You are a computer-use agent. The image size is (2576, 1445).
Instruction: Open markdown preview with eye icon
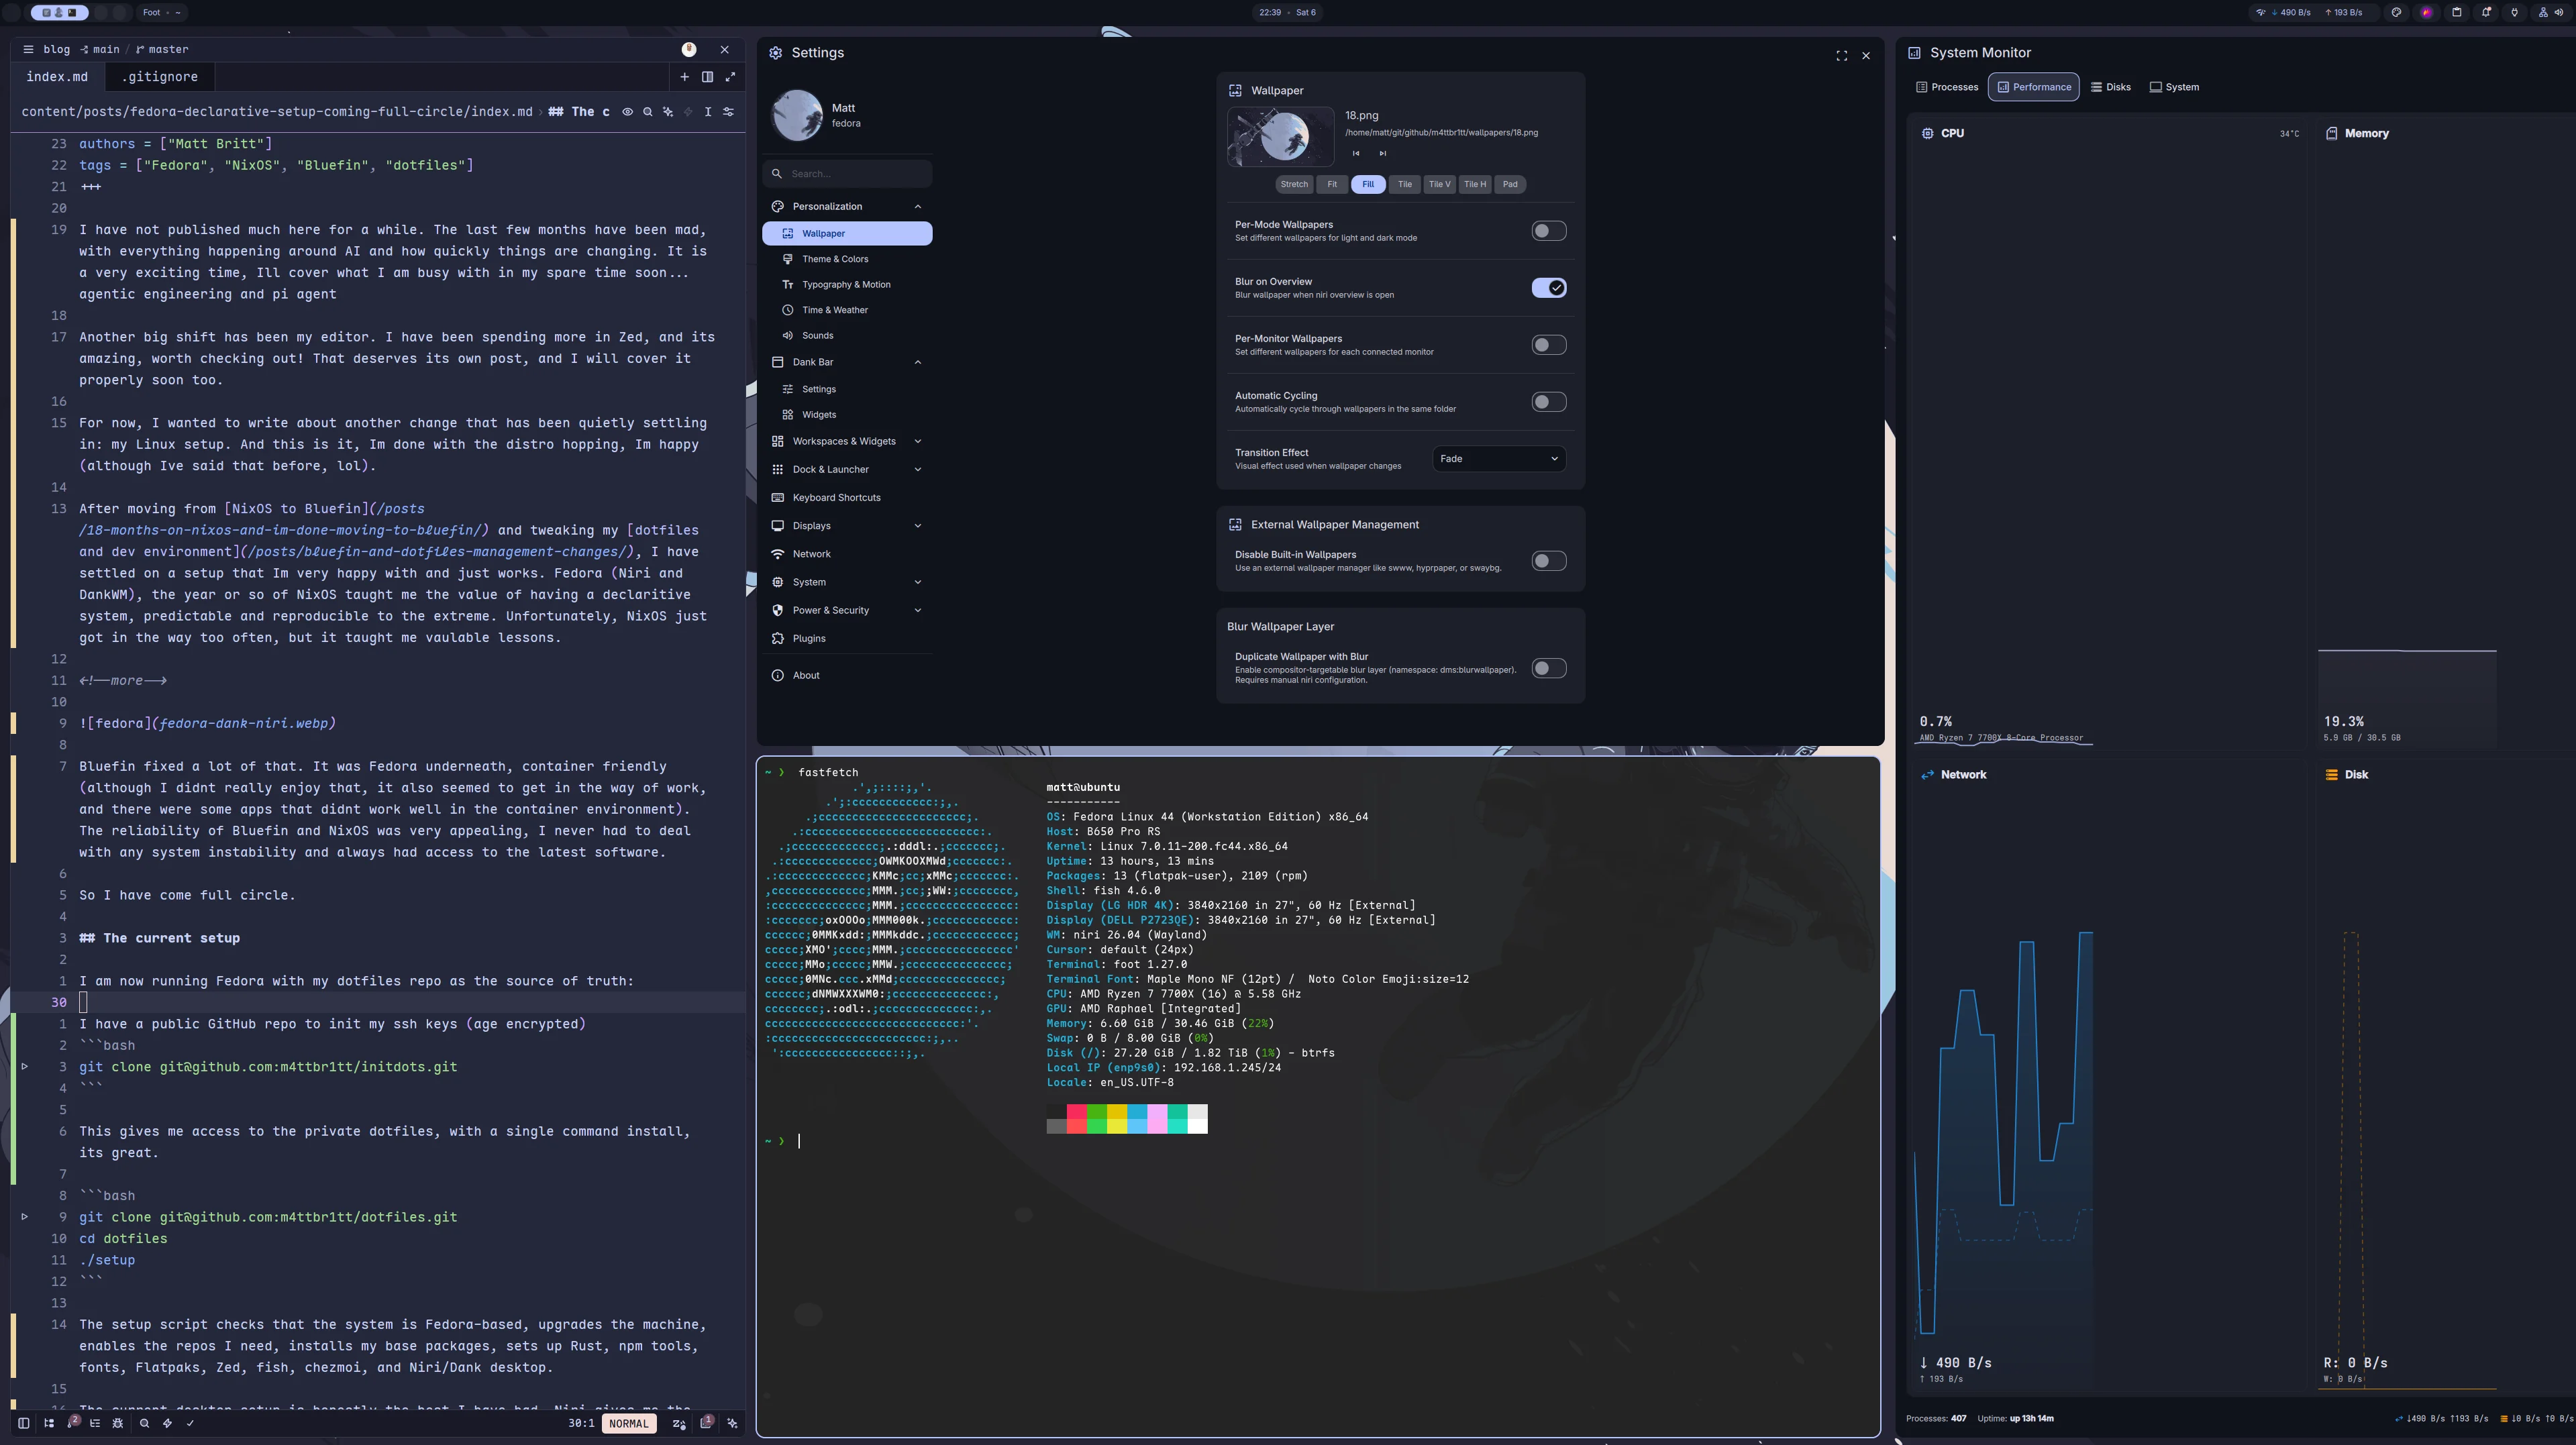coord(628,112)
